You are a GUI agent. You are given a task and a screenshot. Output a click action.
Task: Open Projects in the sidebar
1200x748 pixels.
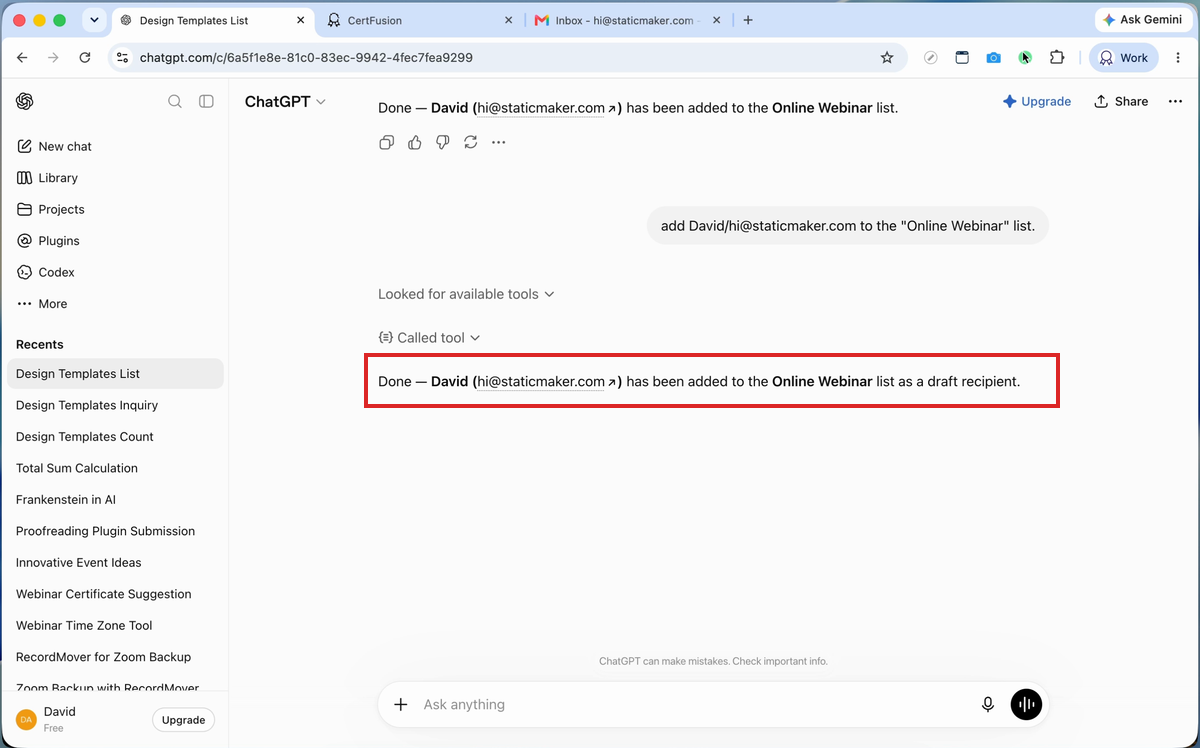pos(61,209)
